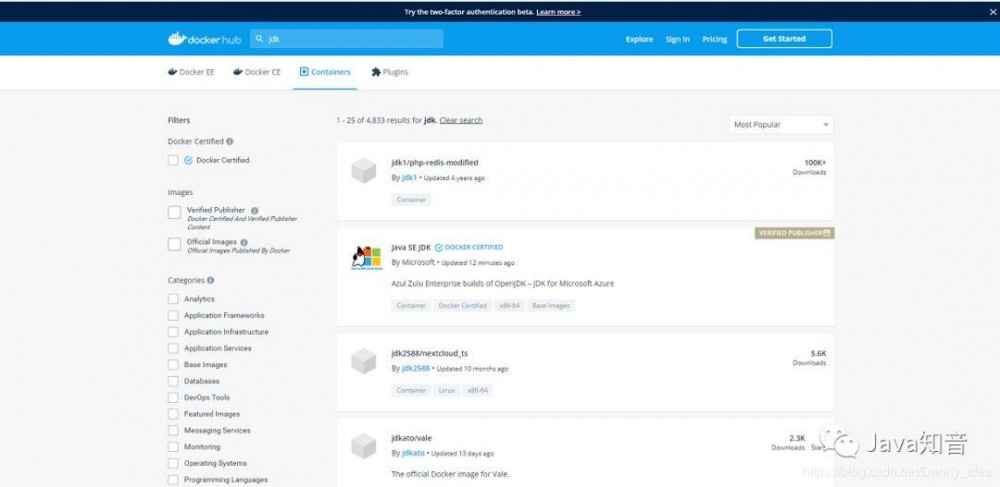The image size is (1000, 487).
Task: Open the jdkato/vale result
Action: (x=411, y=439)
